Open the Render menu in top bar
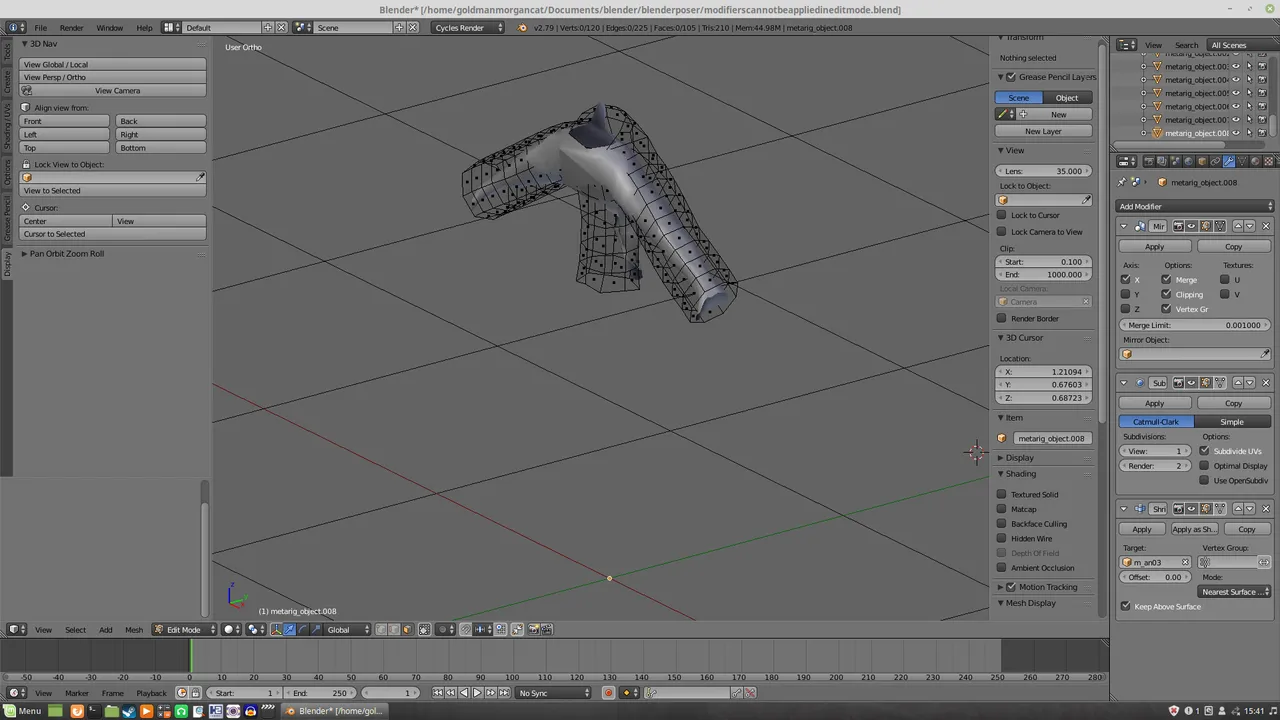This screenshot has height=720, width=1280. tap(71, 28)
